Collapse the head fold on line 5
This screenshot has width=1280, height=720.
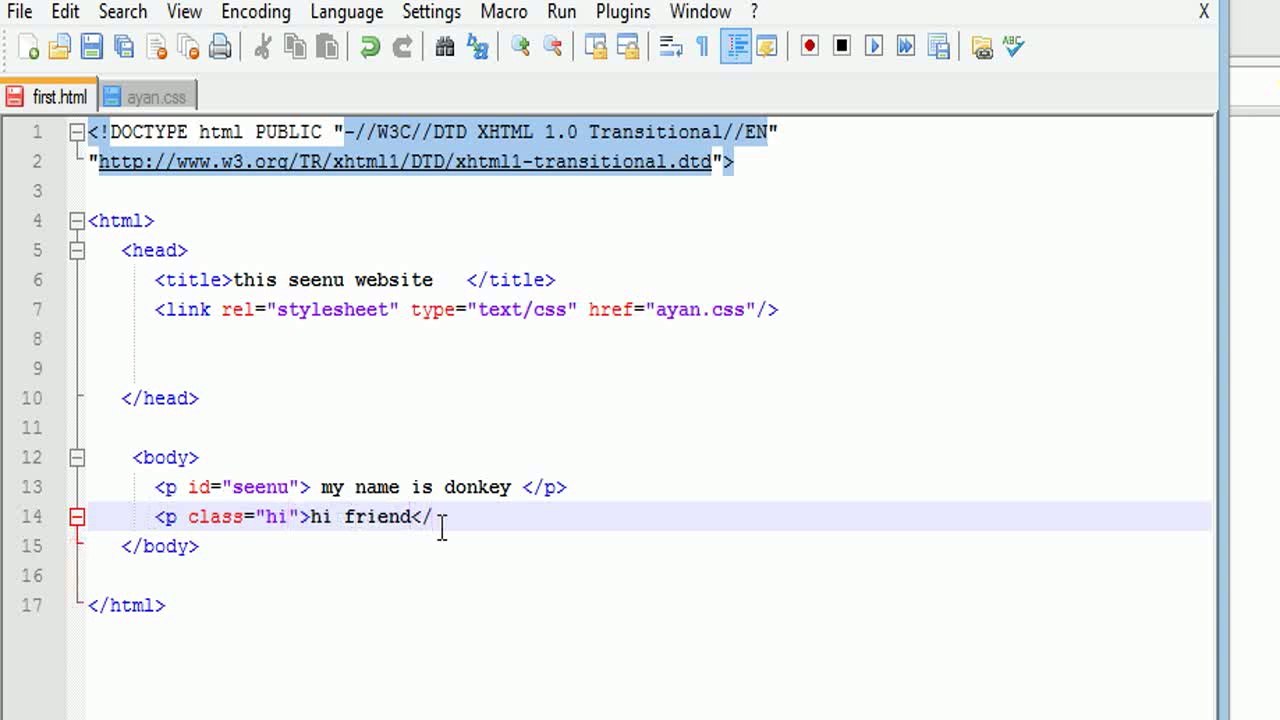pos(77,250)
